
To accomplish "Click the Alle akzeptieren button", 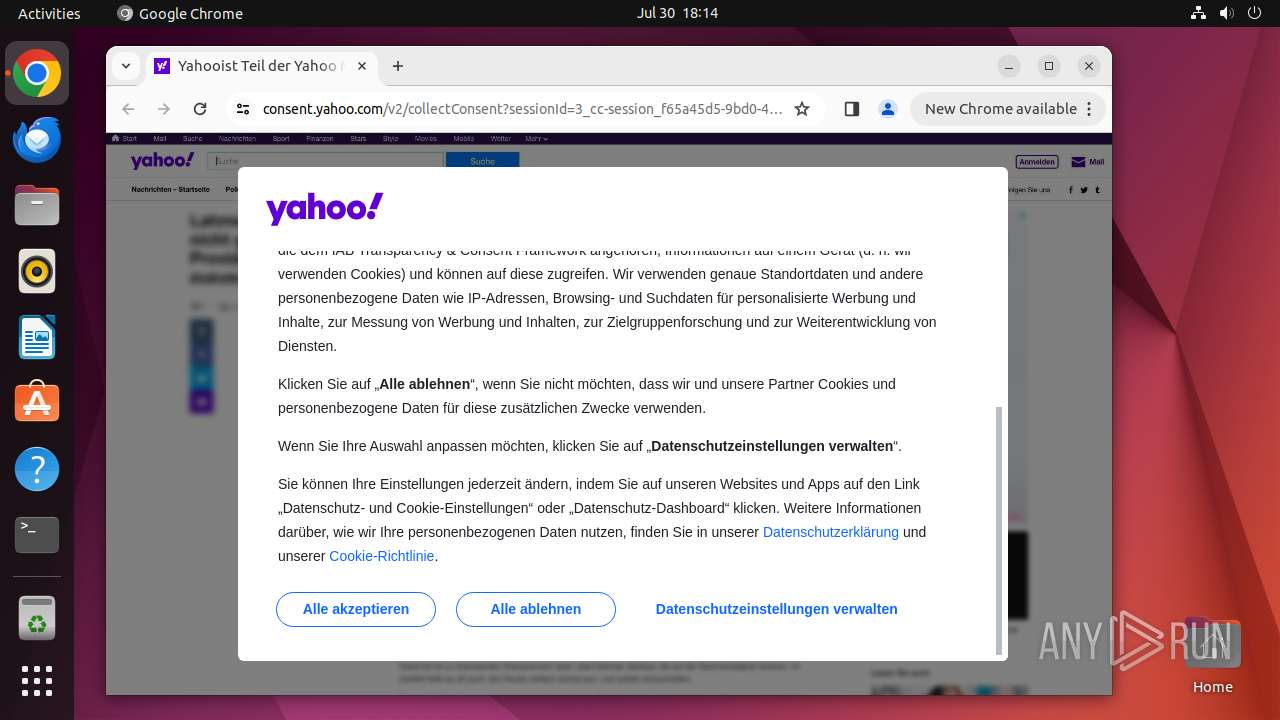I will pyautogui.click(x=356, y=609).
